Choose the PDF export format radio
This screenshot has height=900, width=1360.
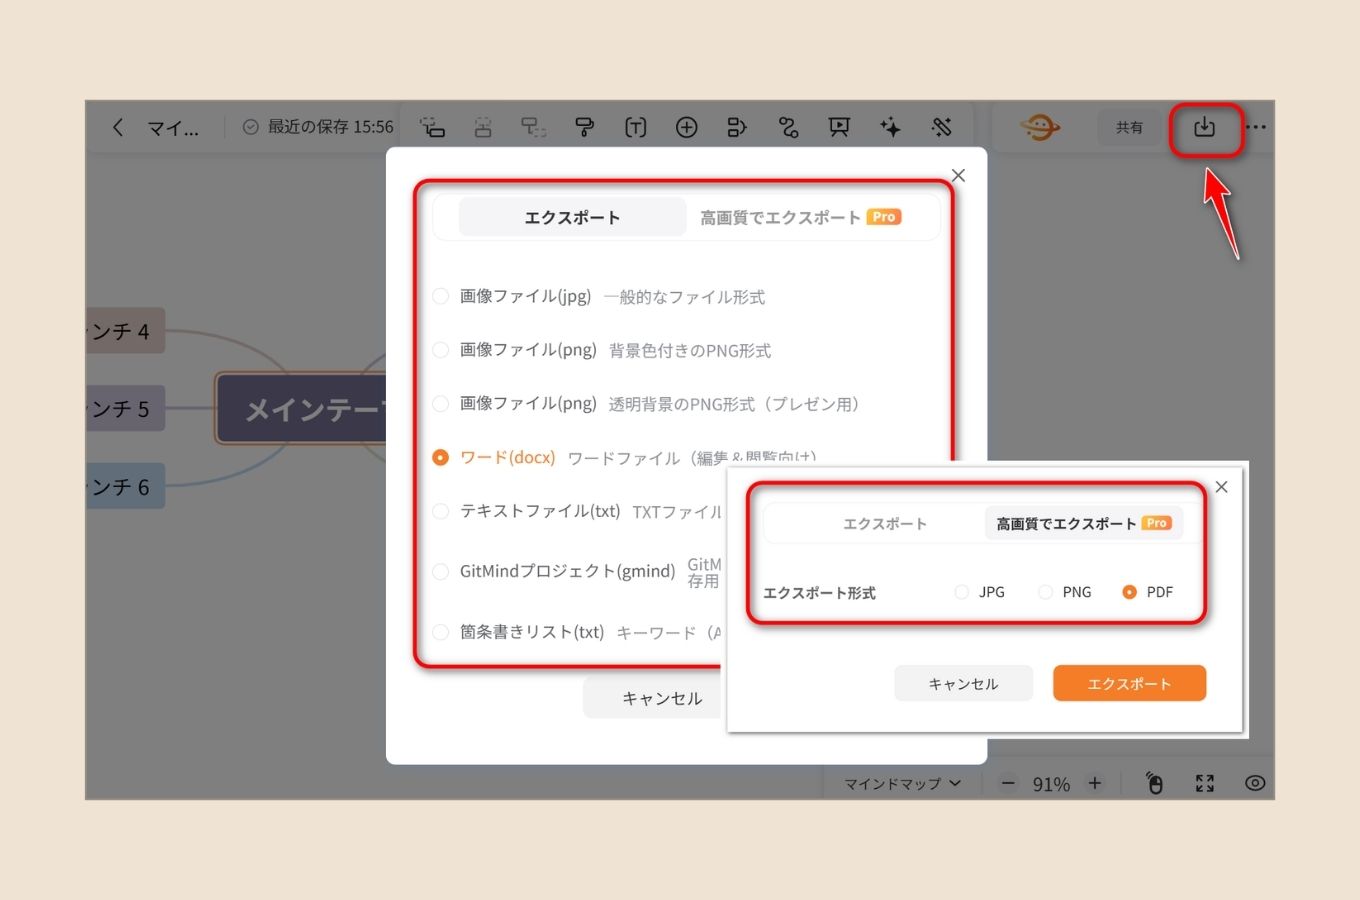point(1129,592)
